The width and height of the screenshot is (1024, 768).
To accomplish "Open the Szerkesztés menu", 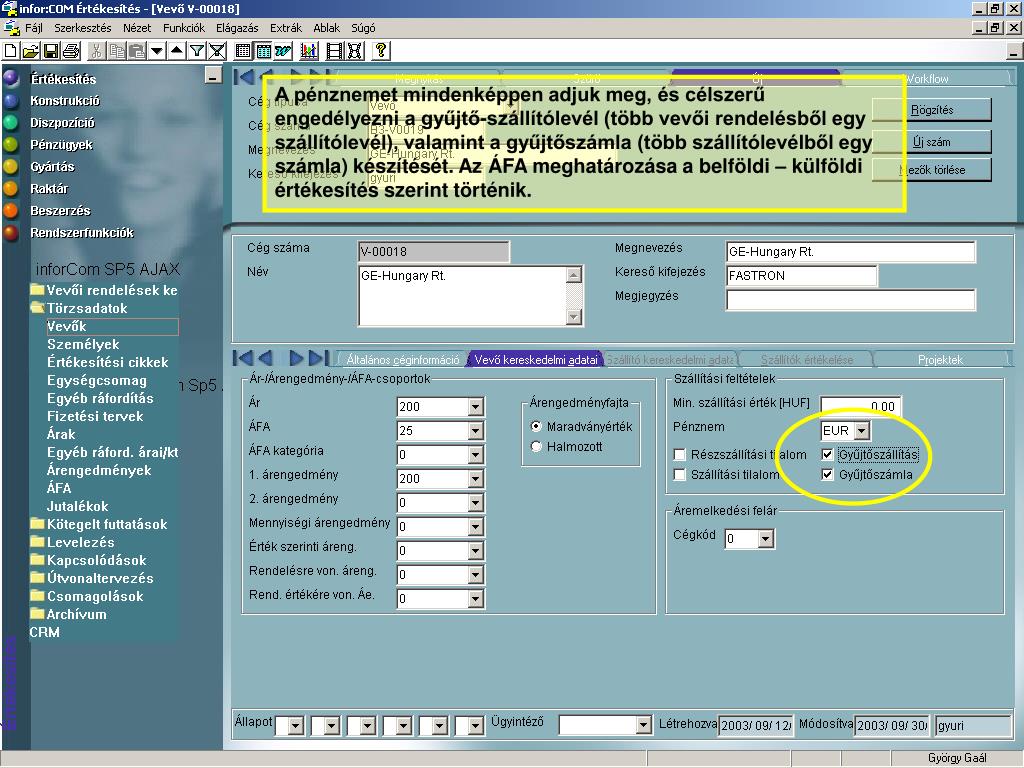I will (x=83, y=28).
